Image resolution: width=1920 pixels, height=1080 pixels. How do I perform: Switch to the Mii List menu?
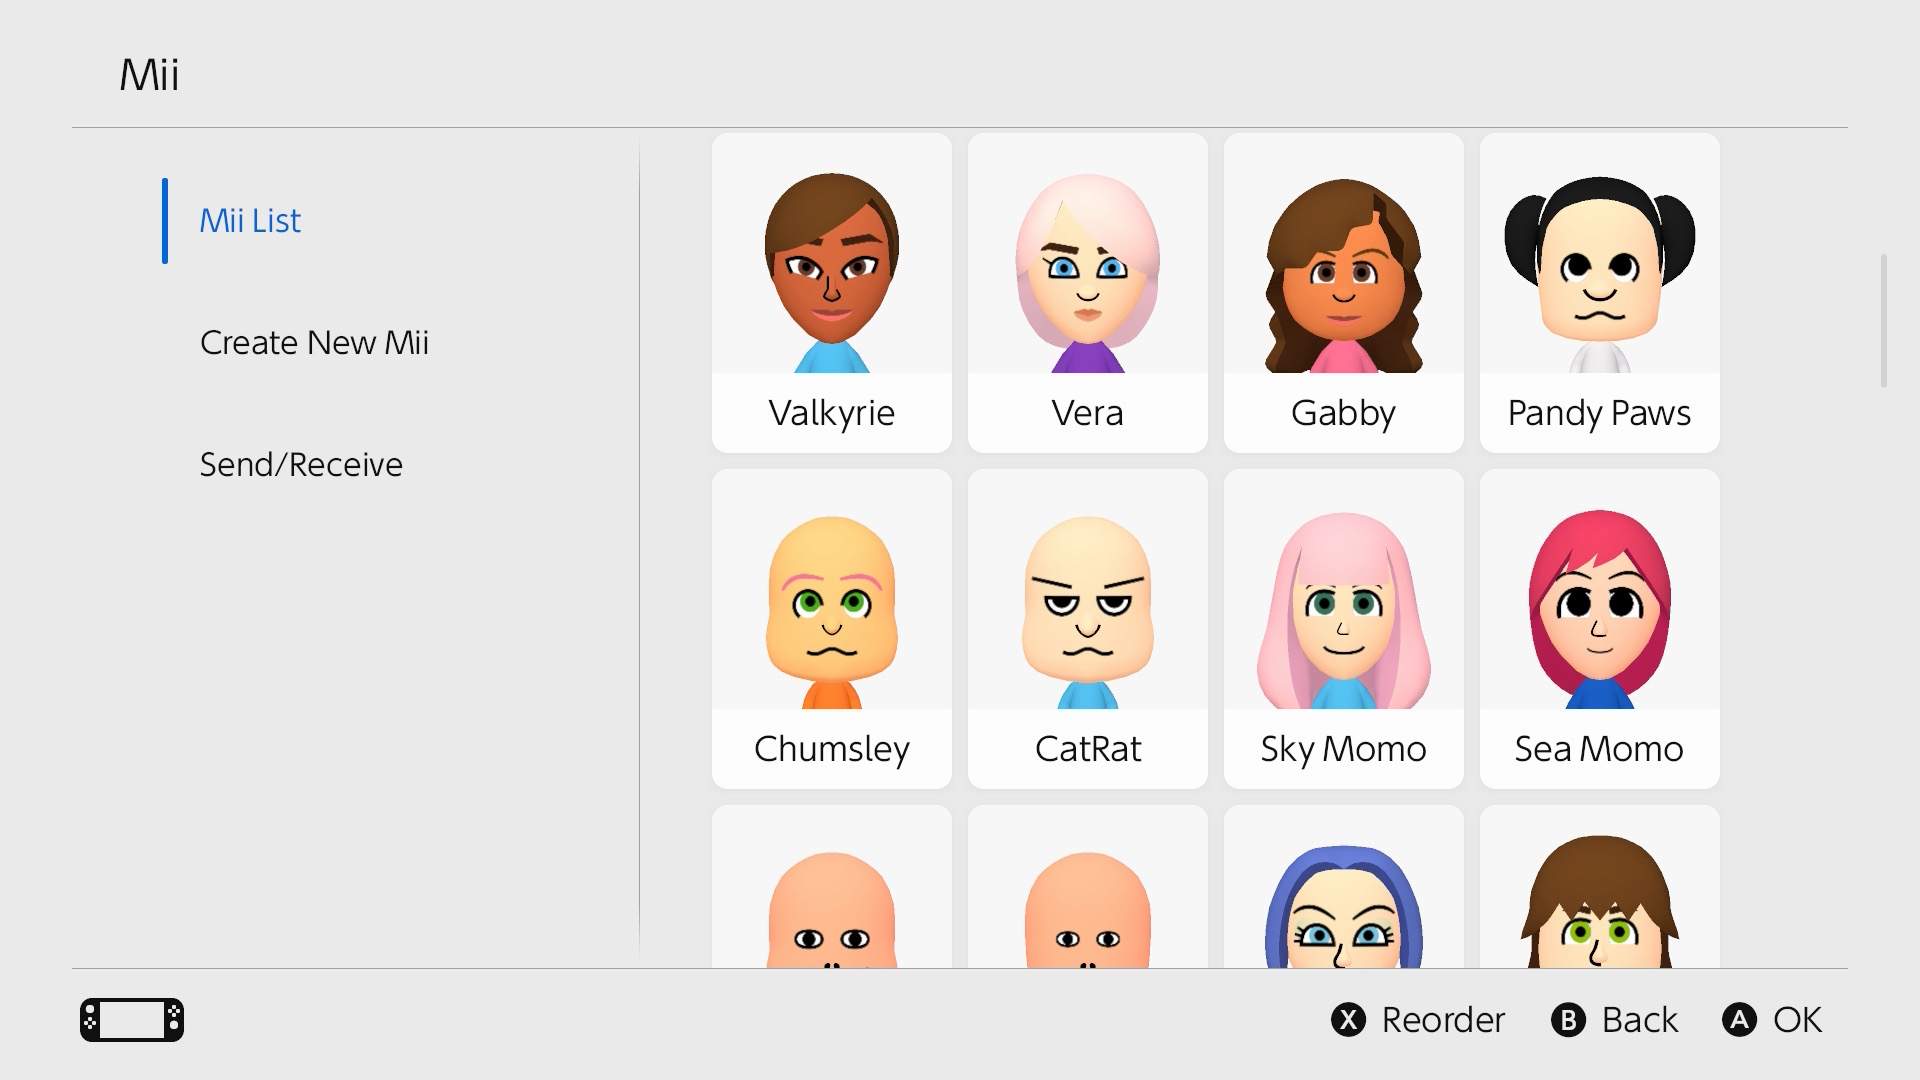250,221
